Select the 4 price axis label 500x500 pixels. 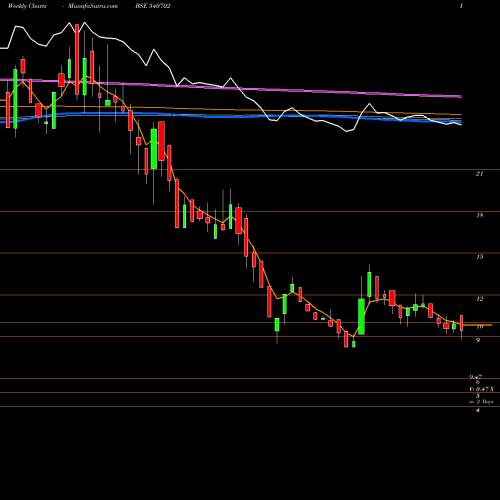pos(478,410)
